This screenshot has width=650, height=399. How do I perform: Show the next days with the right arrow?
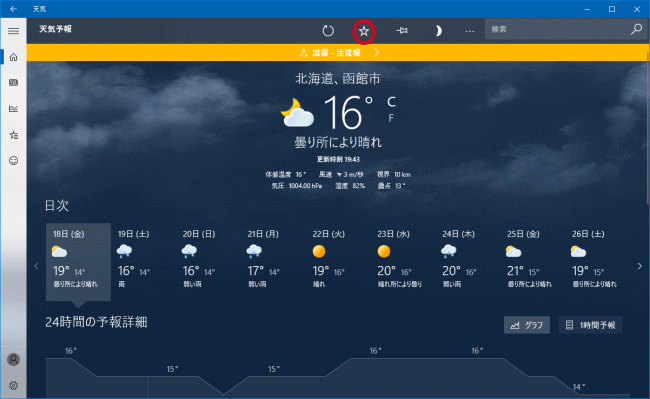tap(640, 266)
